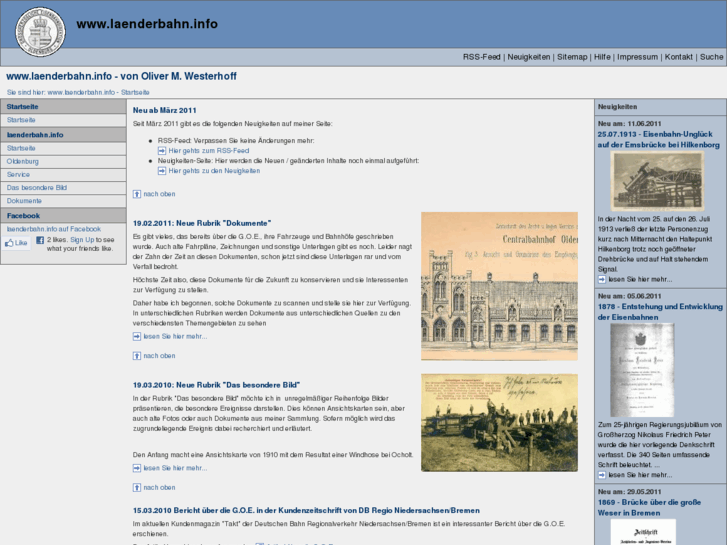Click the Emsbrücke accident photo thumbnail
This screenshot has height=545, width=727.
657,181
